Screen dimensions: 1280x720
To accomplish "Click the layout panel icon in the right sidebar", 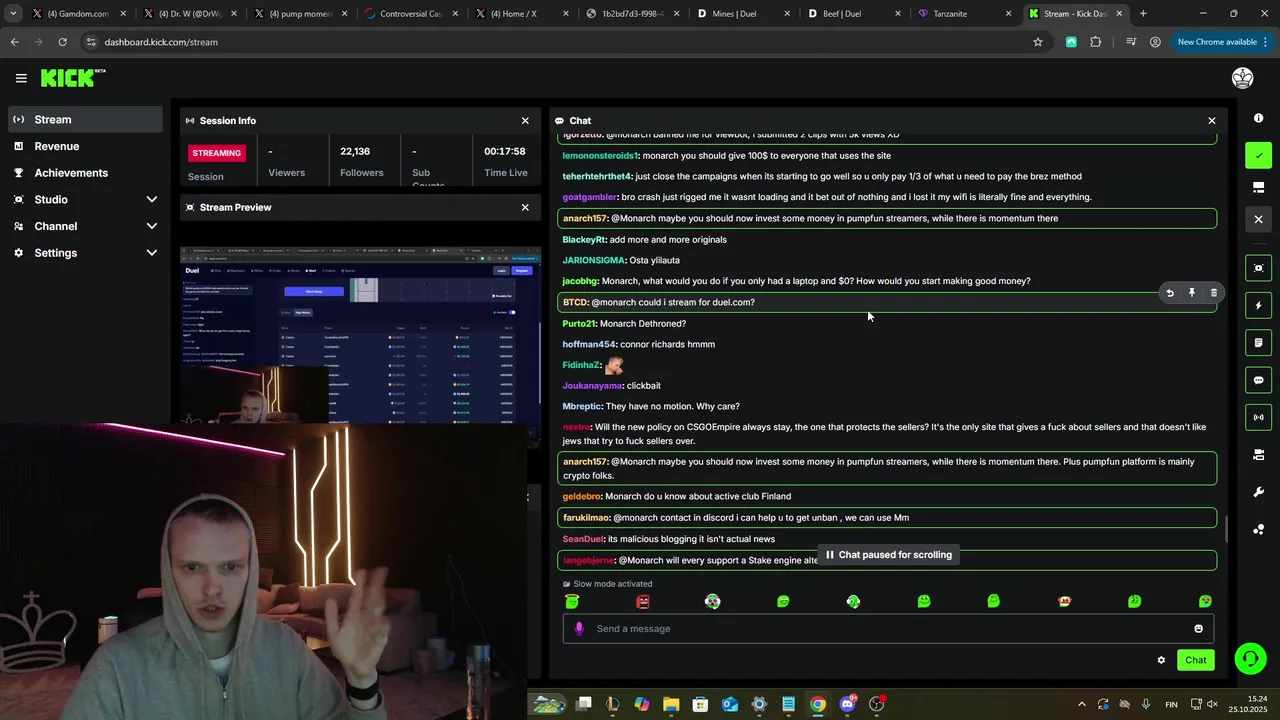I will pyautogui.click(x=1258, y=187).
